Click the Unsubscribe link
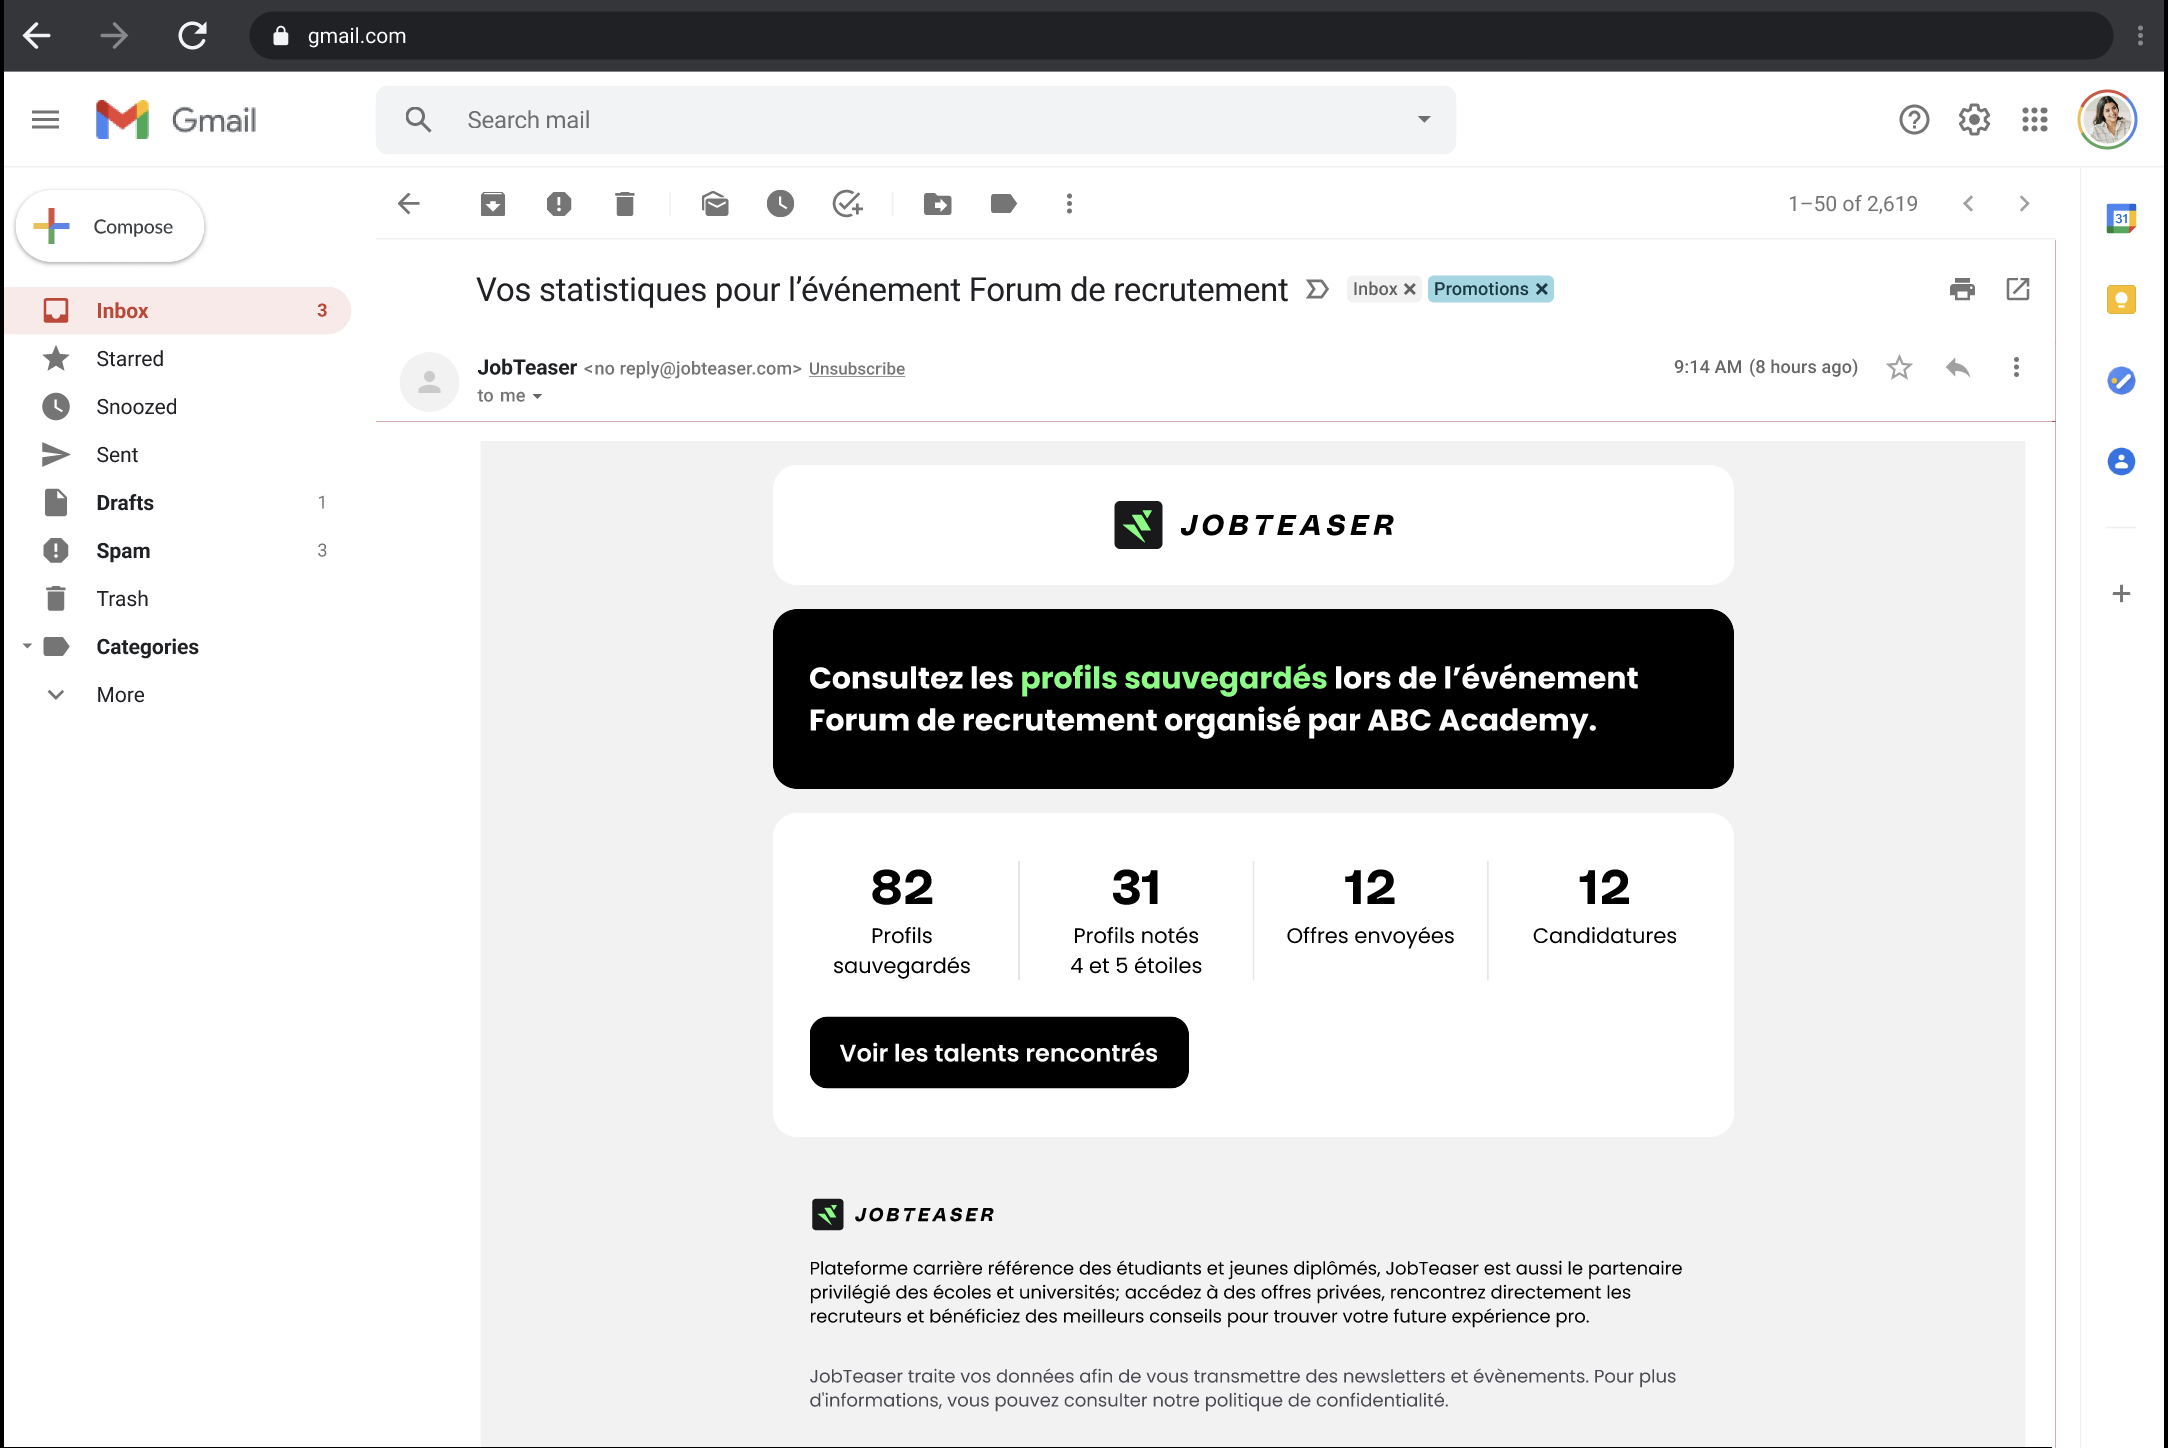The width and height of the screenshot is (2168, 1448). (x=857, y=369)
